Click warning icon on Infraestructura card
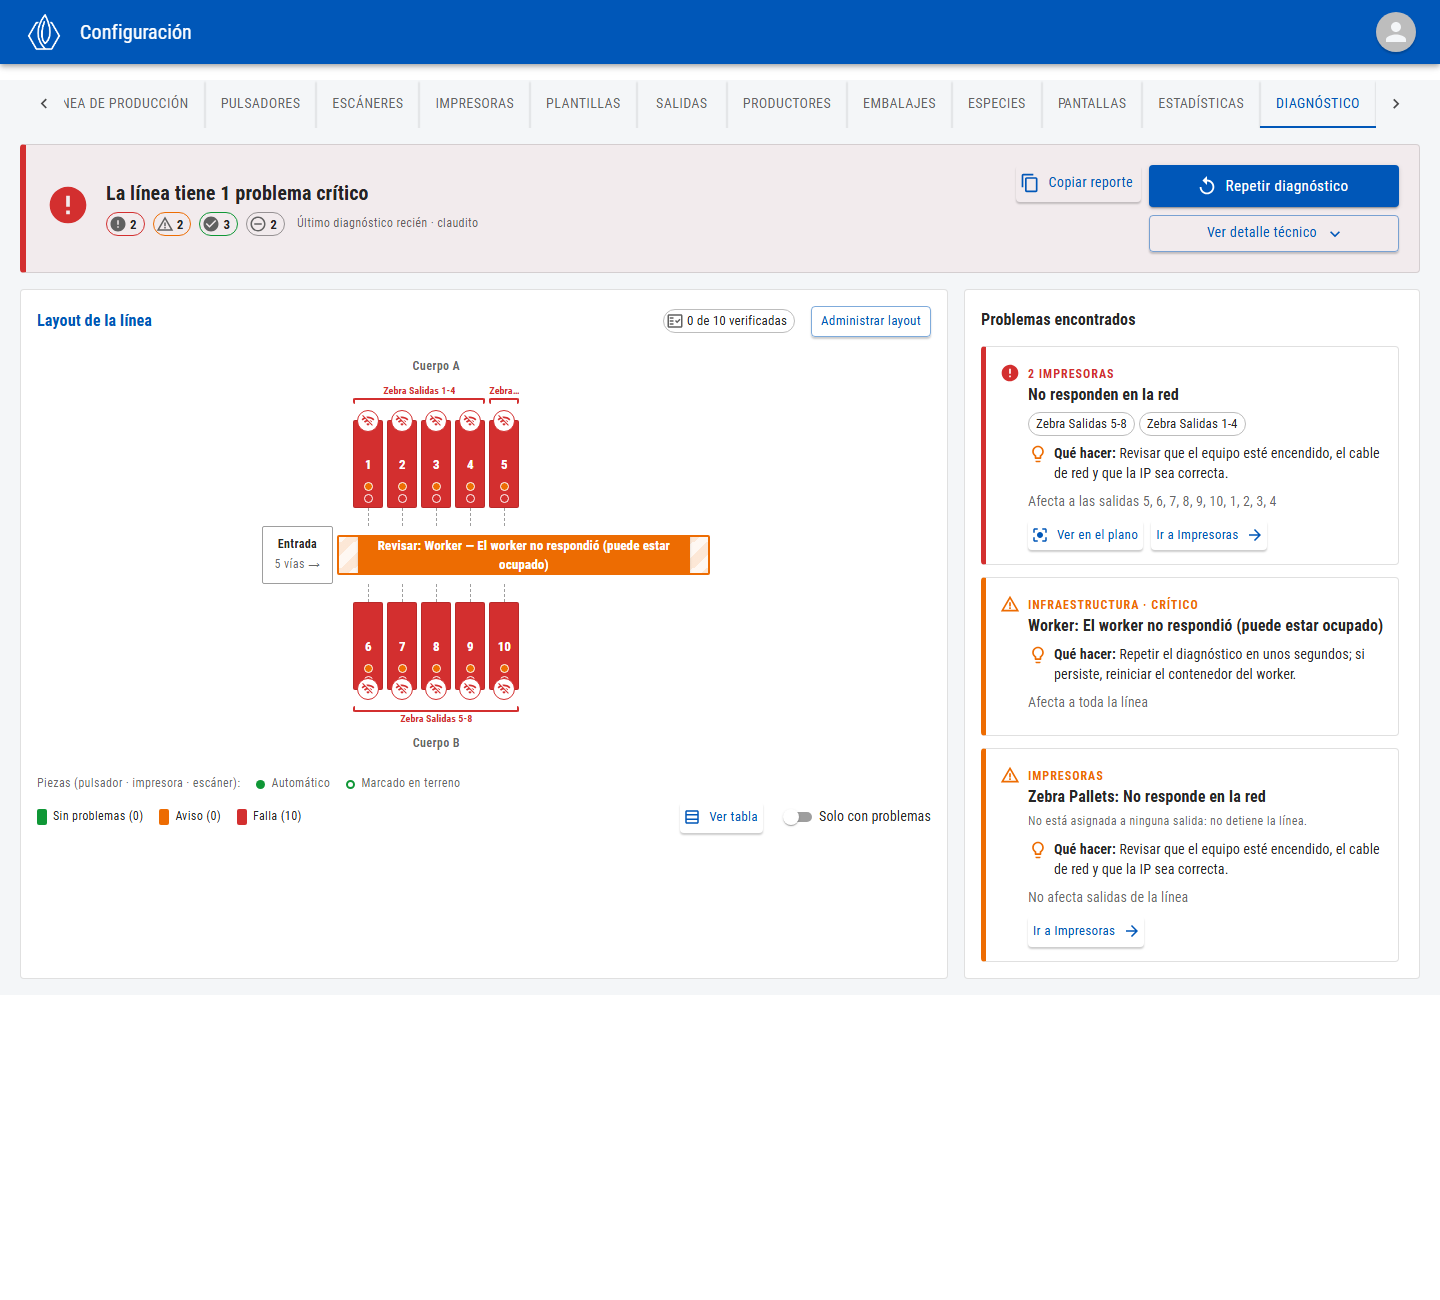1440x1300 pixels. coord(1010,604)
